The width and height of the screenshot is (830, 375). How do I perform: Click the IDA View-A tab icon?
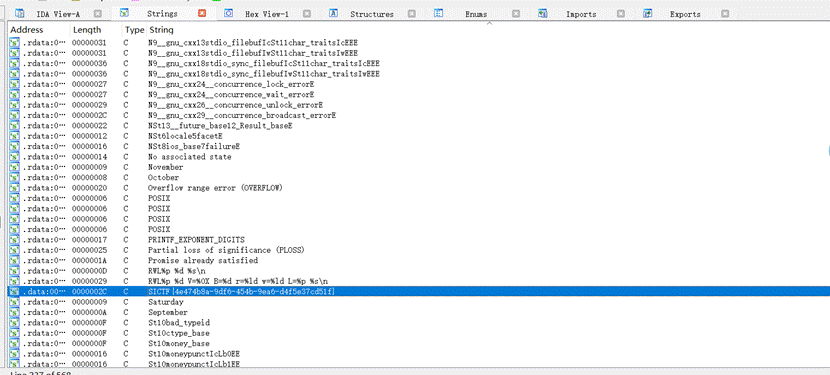[20, 14]
